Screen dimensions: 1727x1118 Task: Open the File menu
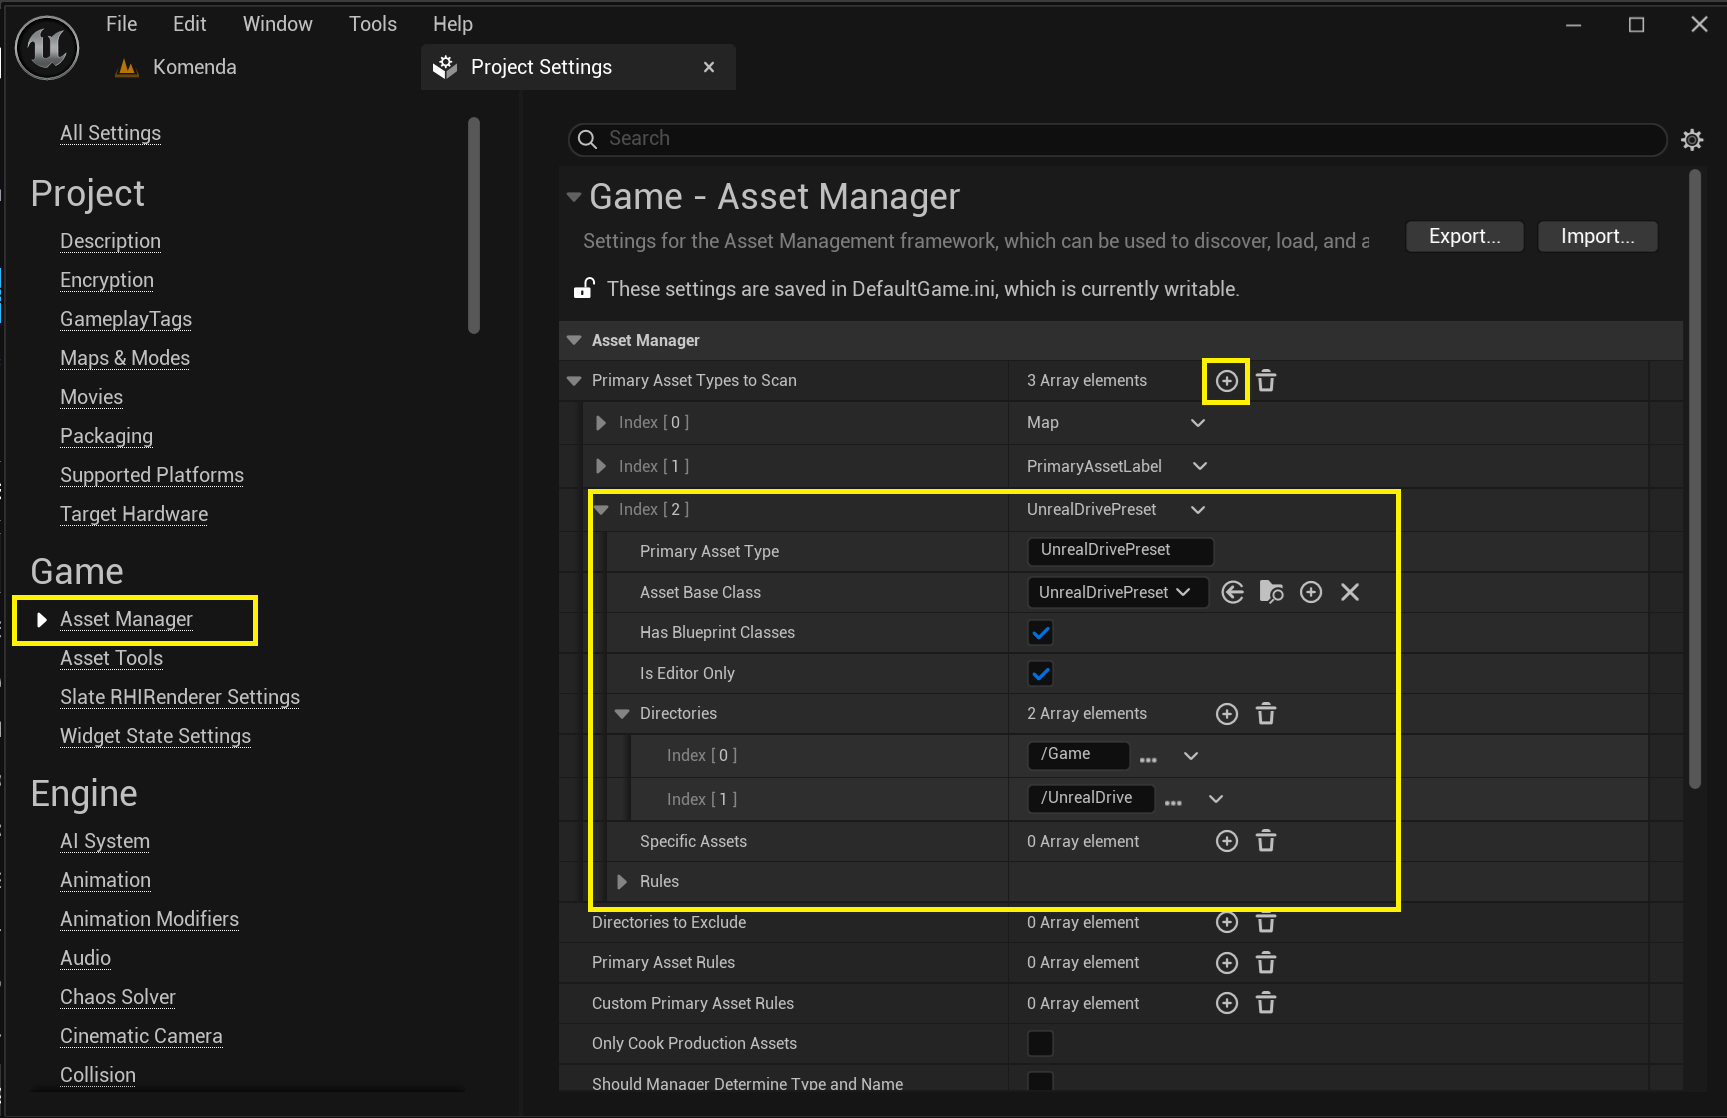[121, 24]
